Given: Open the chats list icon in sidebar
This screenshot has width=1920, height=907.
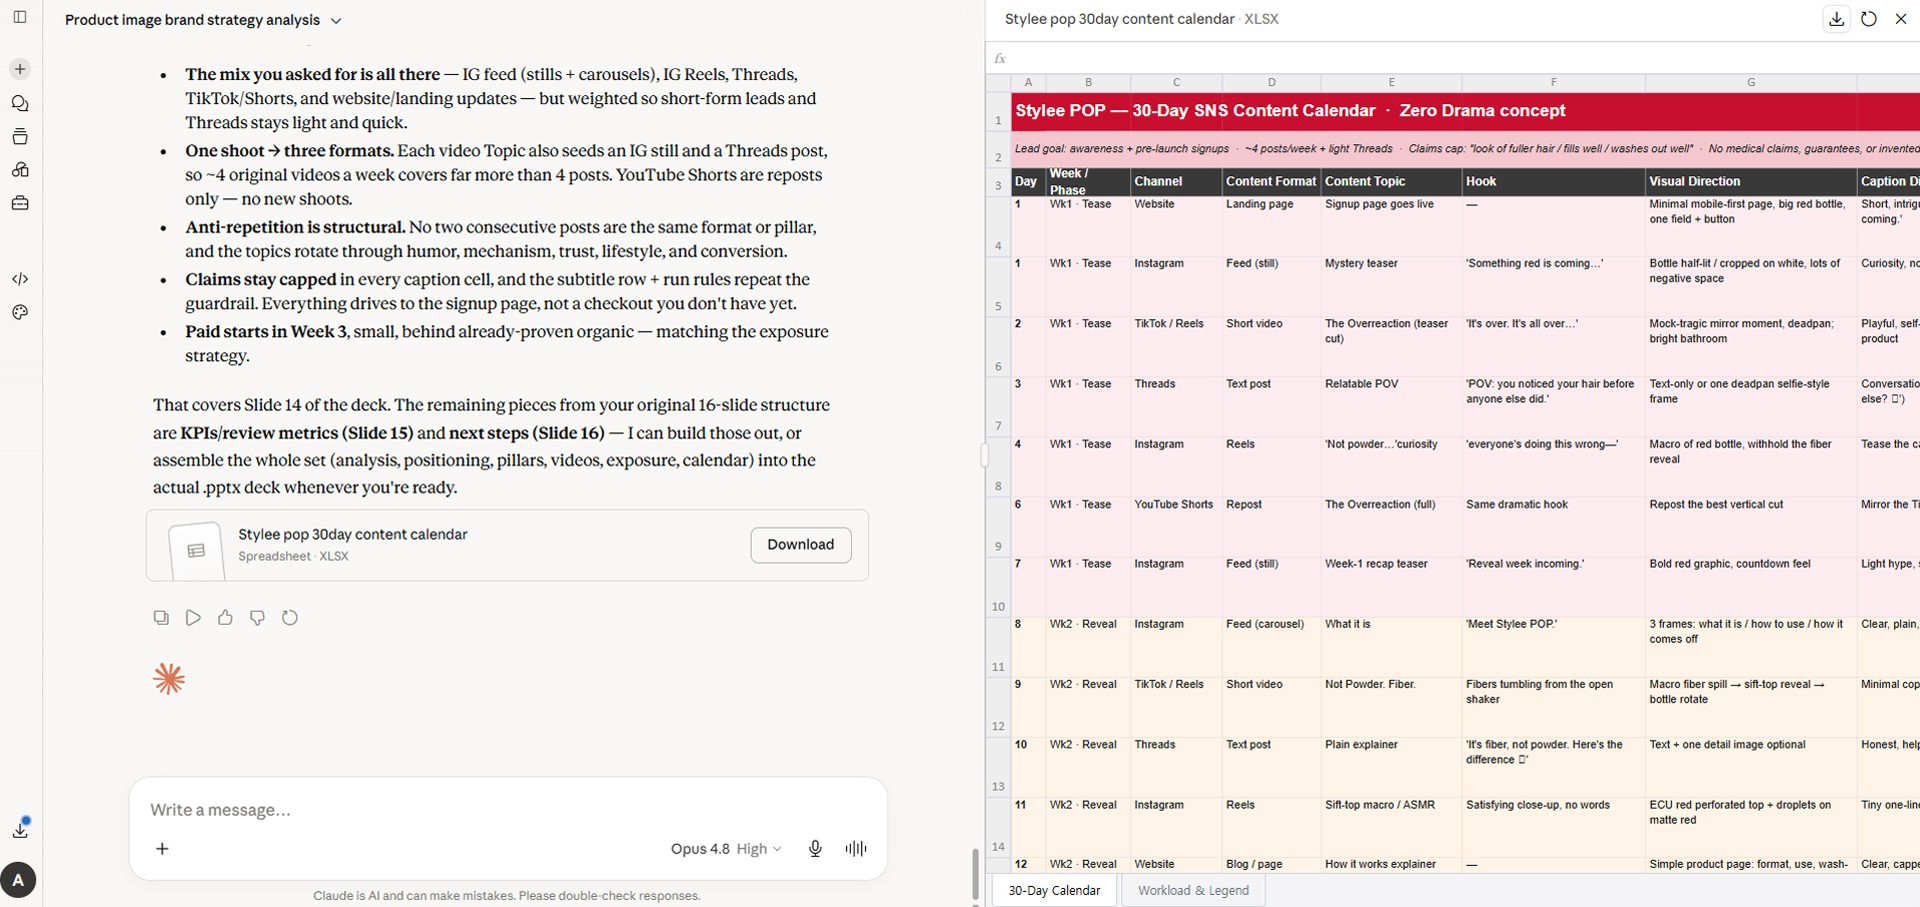Looking at the screenshot, I should click(20, 103).
